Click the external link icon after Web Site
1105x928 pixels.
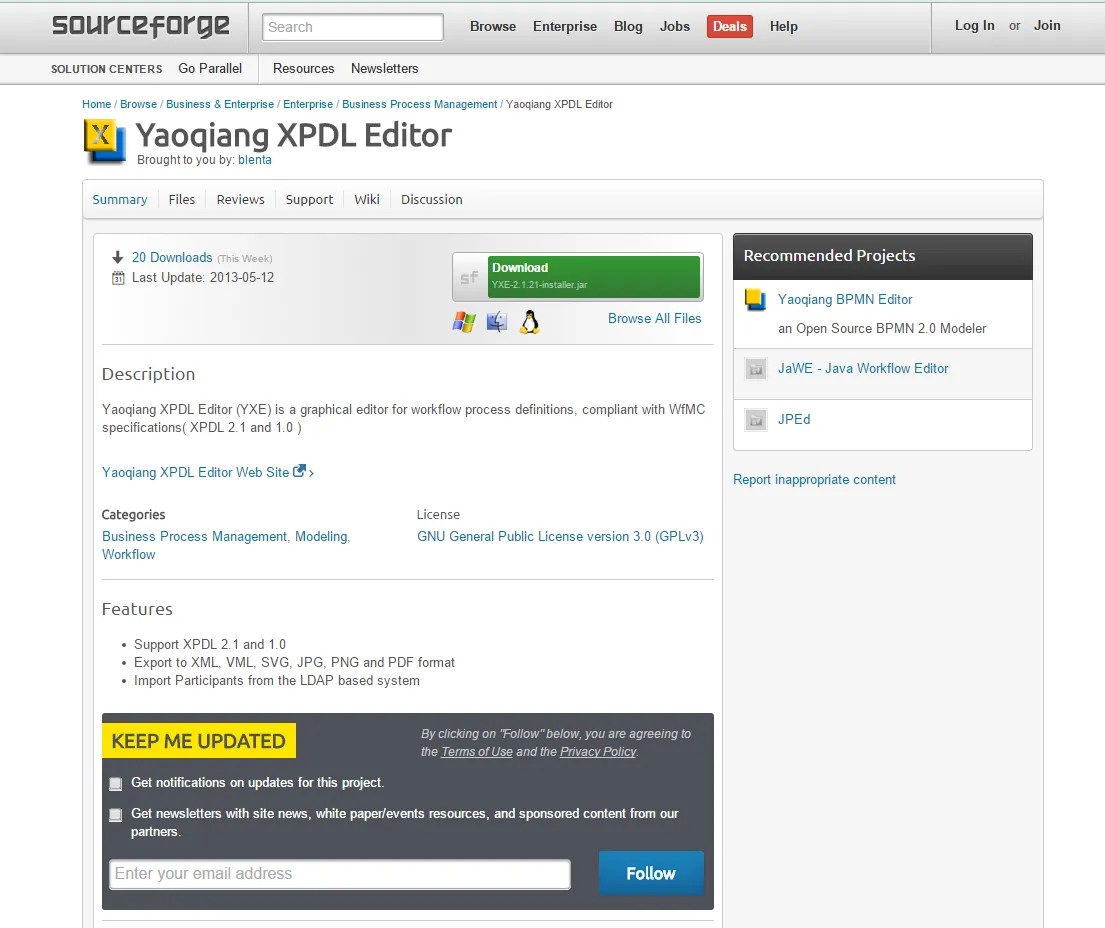click(x=300, y=471)
